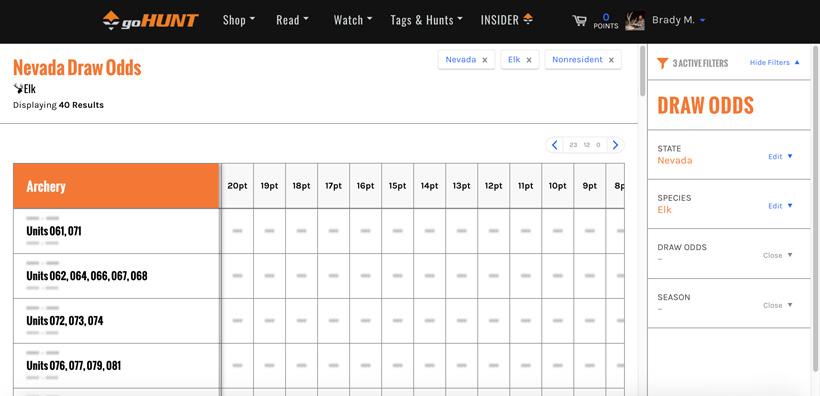Viewport: 820px width, 396px height.
Task: Select the 17pt column header
Action: tap(334, 186)
